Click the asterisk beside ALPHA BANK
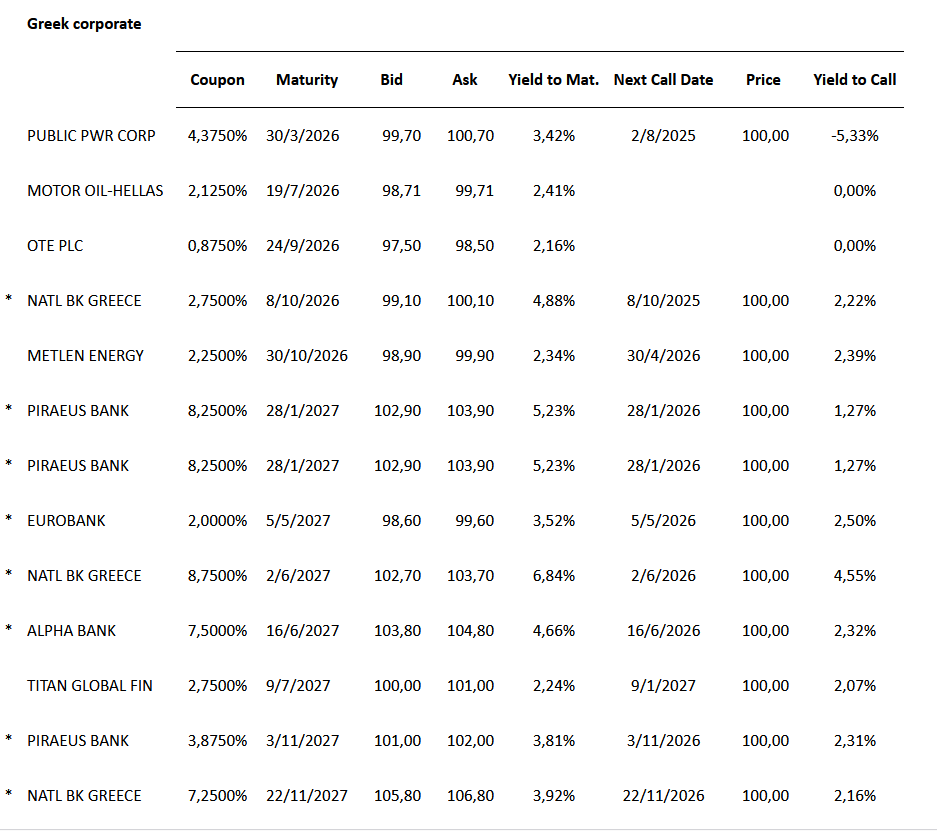Screen dimensions: 937x831 click(x=9, y=631)
